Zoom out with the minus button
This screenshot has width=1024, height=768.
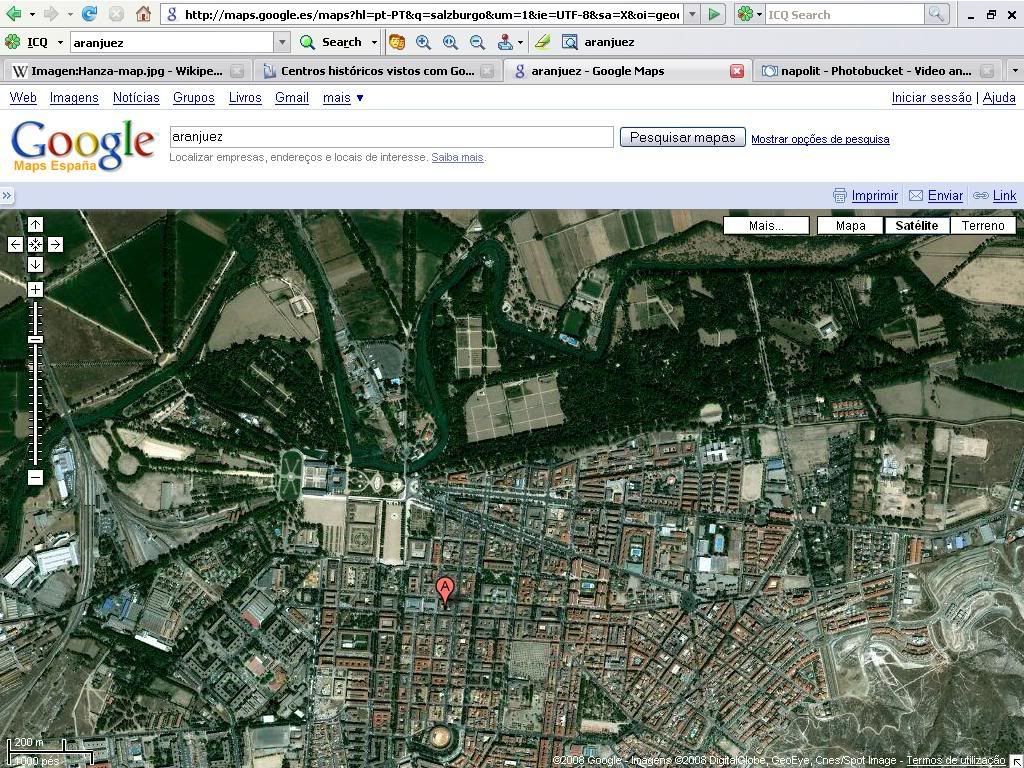point(35,477)
